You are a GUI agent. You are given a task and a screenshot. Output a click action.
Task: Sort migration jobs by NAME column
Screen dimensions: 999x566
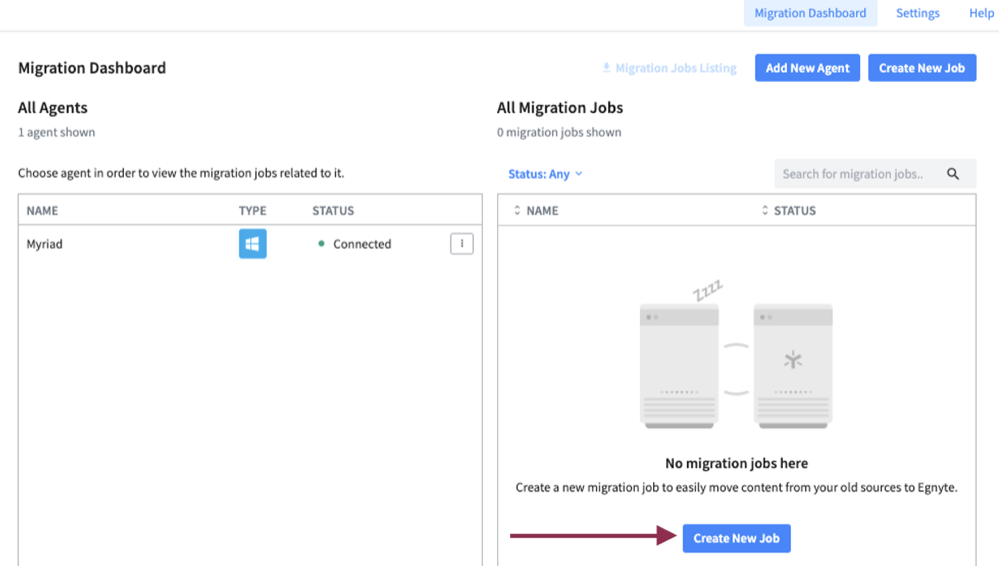point(536,210)
